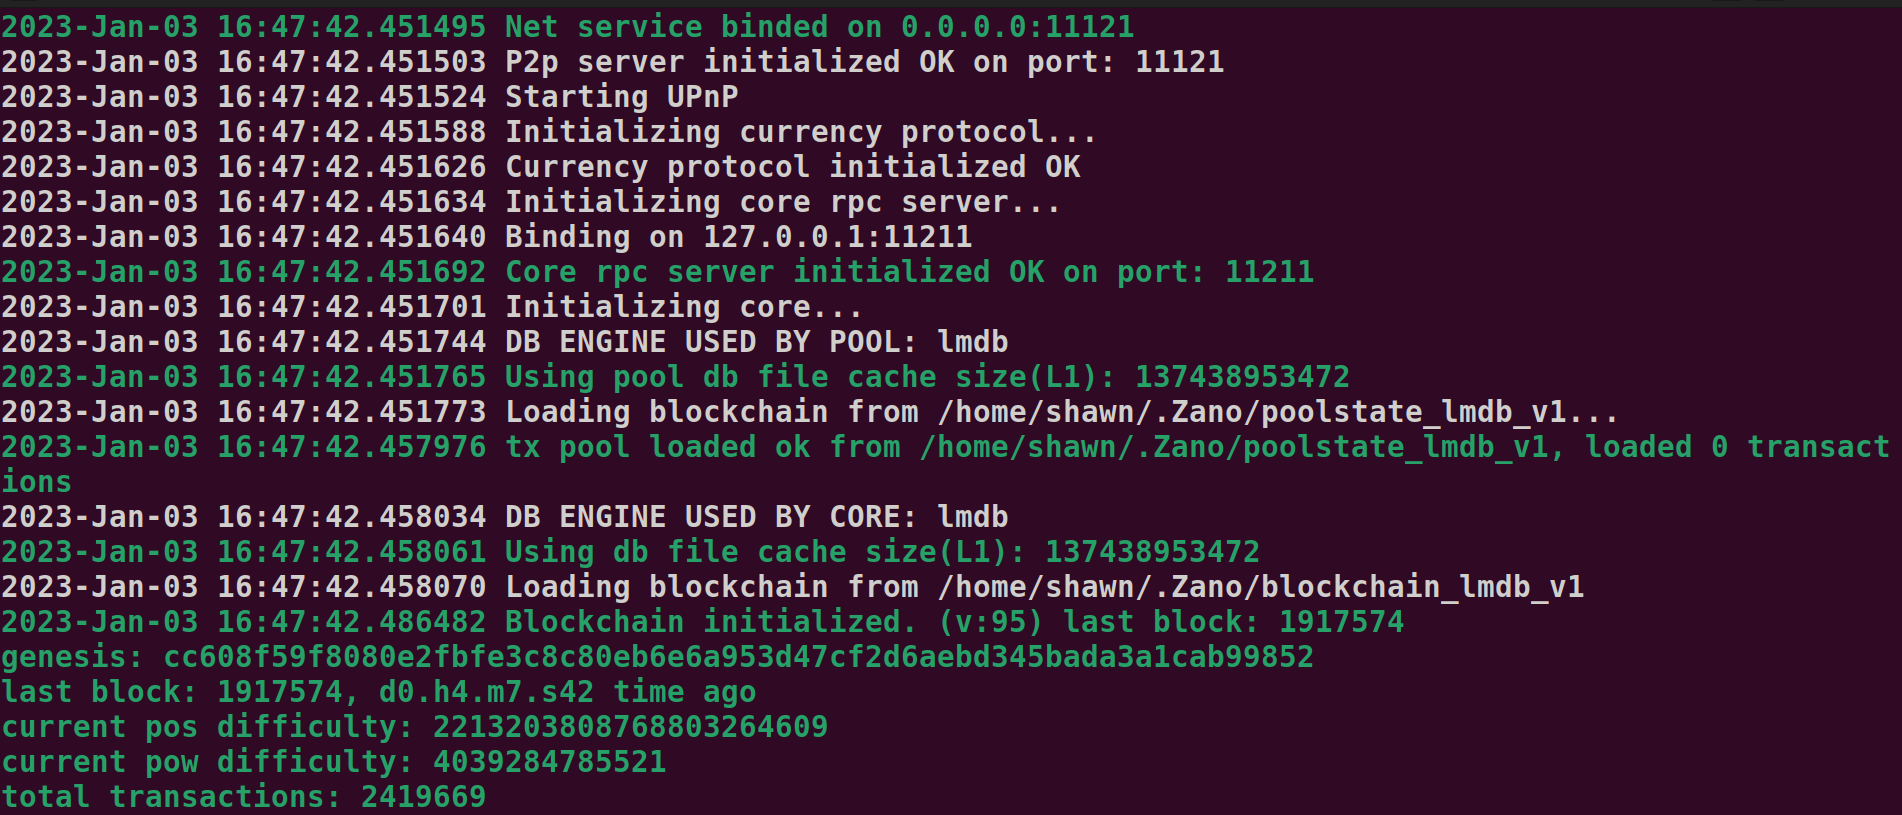Click 'DB ENGINE USED BY POOL: lmdb' line
This screenshot has width=1902, height=815.
pyautogui.click(x=505, y=342)
